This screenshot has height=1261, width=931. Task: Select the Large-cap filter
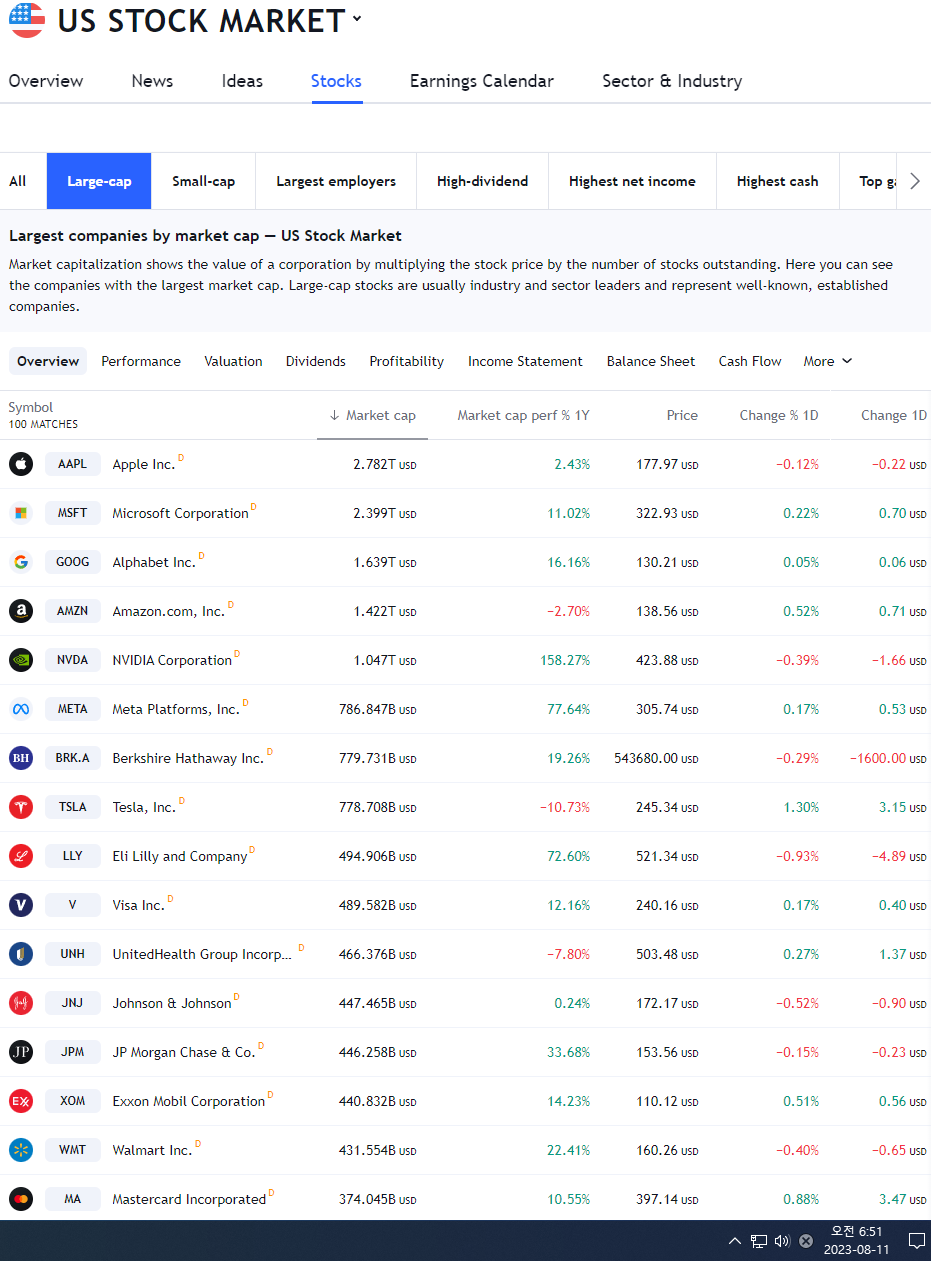pyautogui.click(x=99, y=181)
